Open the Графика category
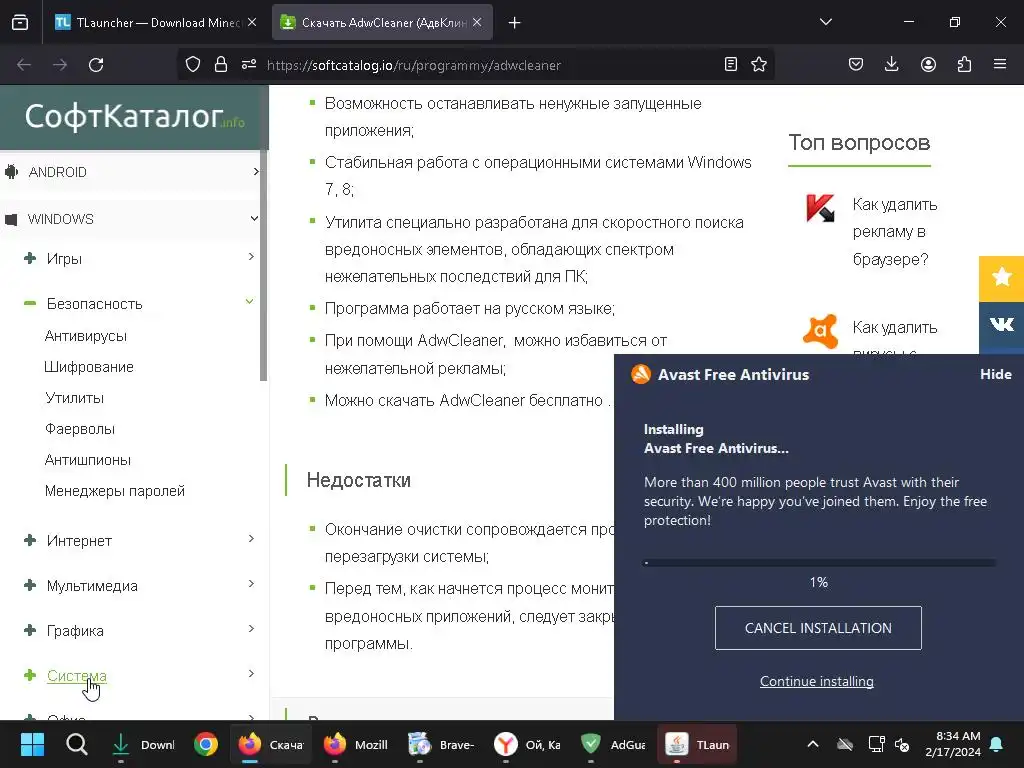Screen dimensions: 1024x768 [x=75, y=631]
